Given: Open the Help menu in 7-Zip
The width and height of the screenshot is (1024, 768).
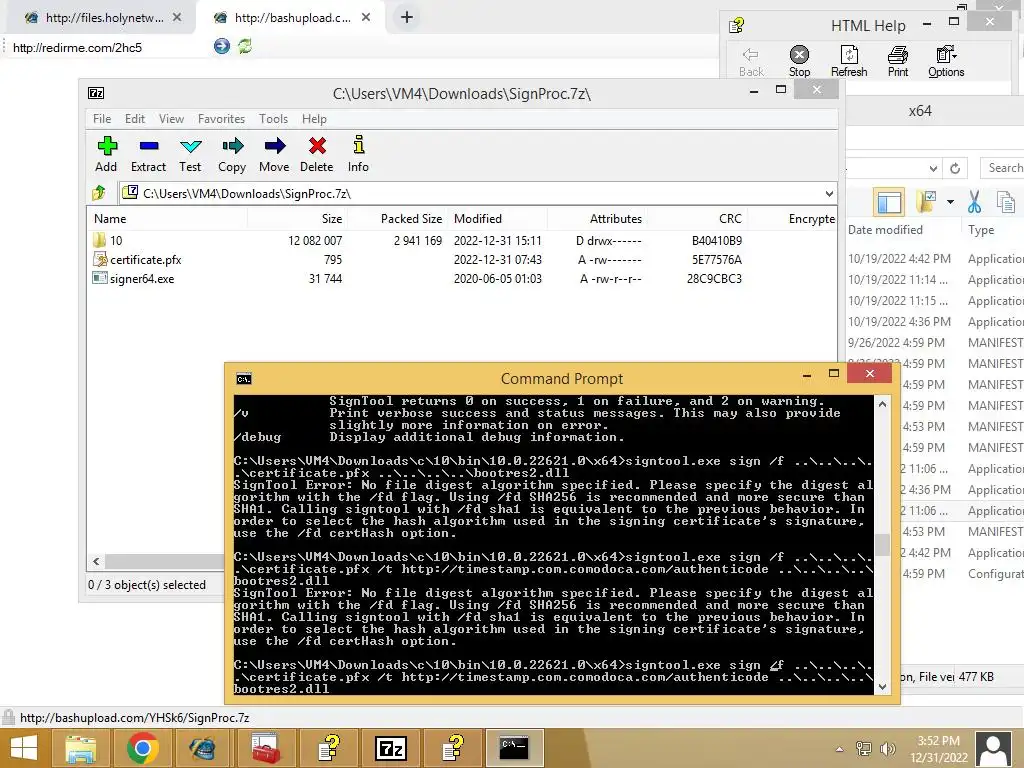Looking at the screenshot, I should pyautogui.click(x=314, y=119).
